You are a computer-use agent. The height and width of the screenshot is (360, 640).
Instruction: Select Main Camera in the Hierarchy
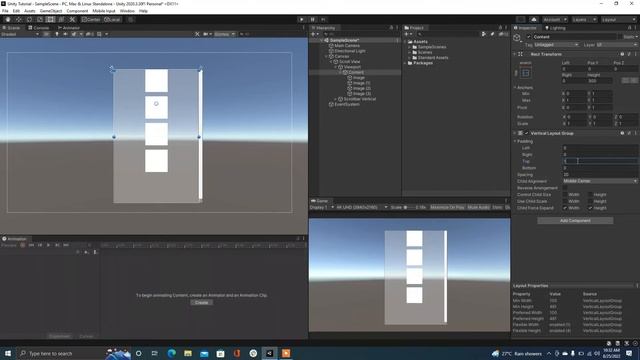point(347,46)
